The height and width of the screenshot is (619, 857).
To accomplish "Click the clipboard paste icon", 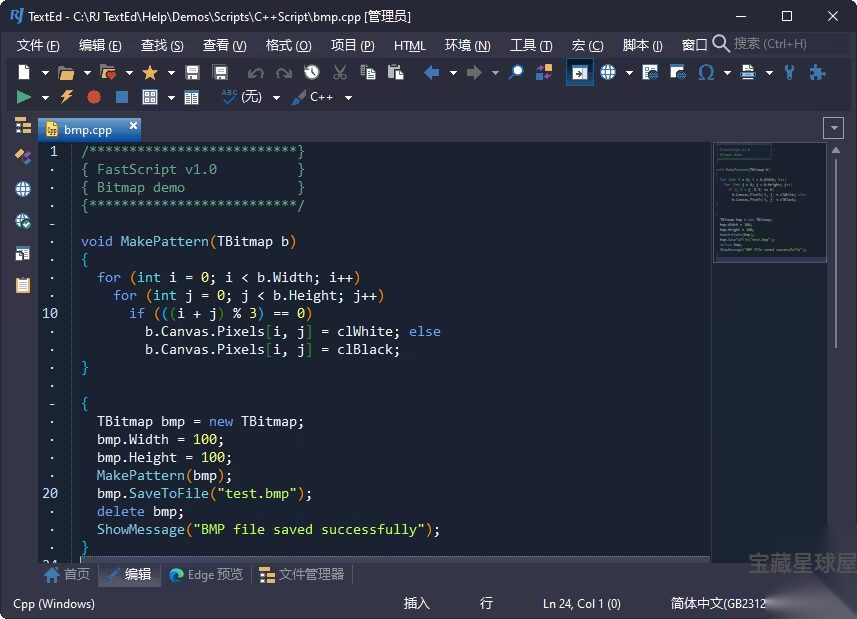I will [x=395, y=72].
